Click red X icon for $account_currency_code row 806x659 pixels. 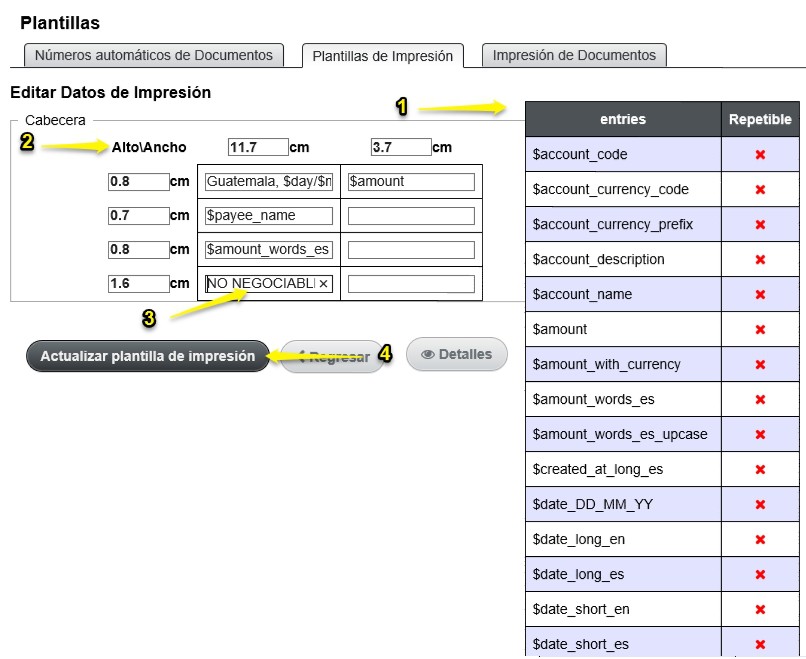pyautogui.click(x=760, y=190)
